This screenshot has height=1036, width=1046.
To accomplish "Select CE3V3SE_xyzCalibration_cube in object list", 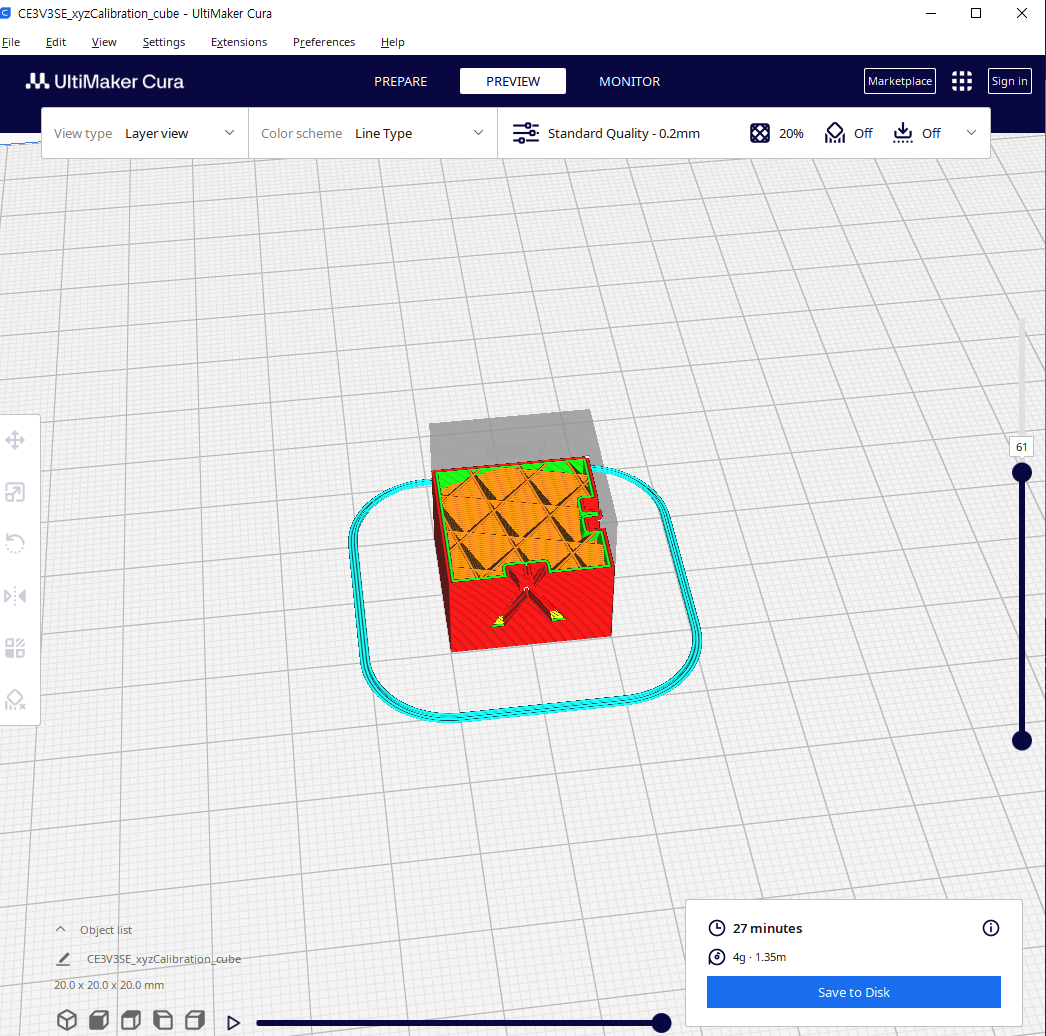I will 163,959.
